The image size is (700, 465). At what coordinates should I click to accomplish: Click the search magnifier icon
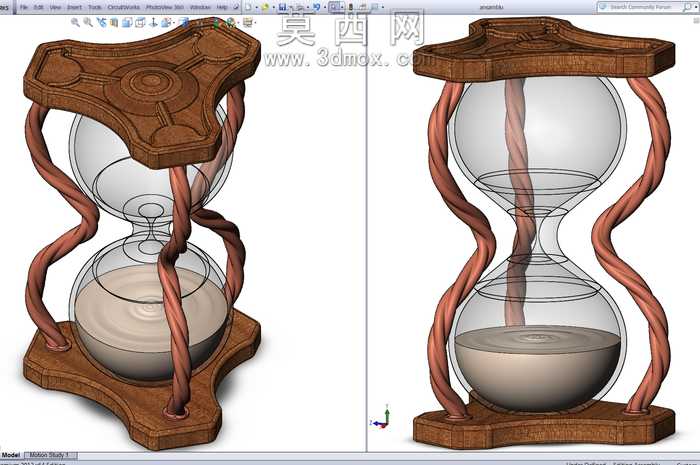pos(687,7)
